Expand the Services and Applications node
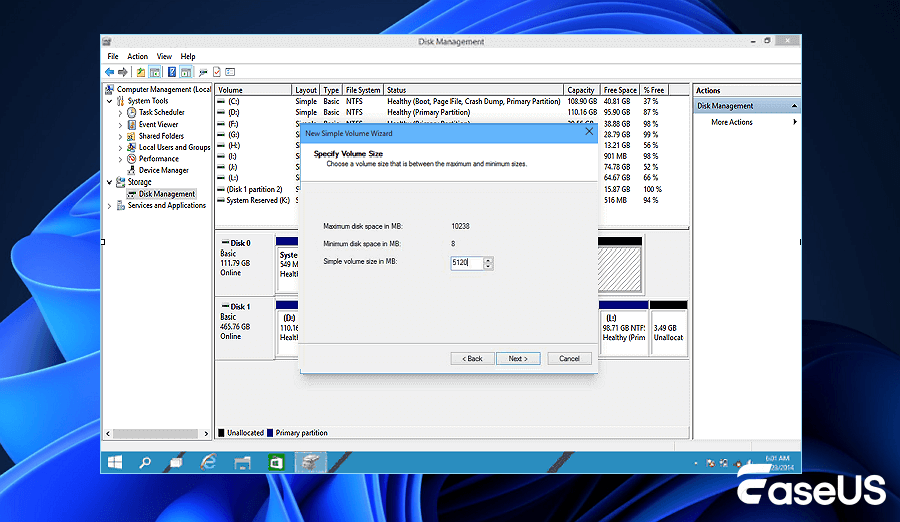Viewport: 900px width, 522px height. point(110,206)
